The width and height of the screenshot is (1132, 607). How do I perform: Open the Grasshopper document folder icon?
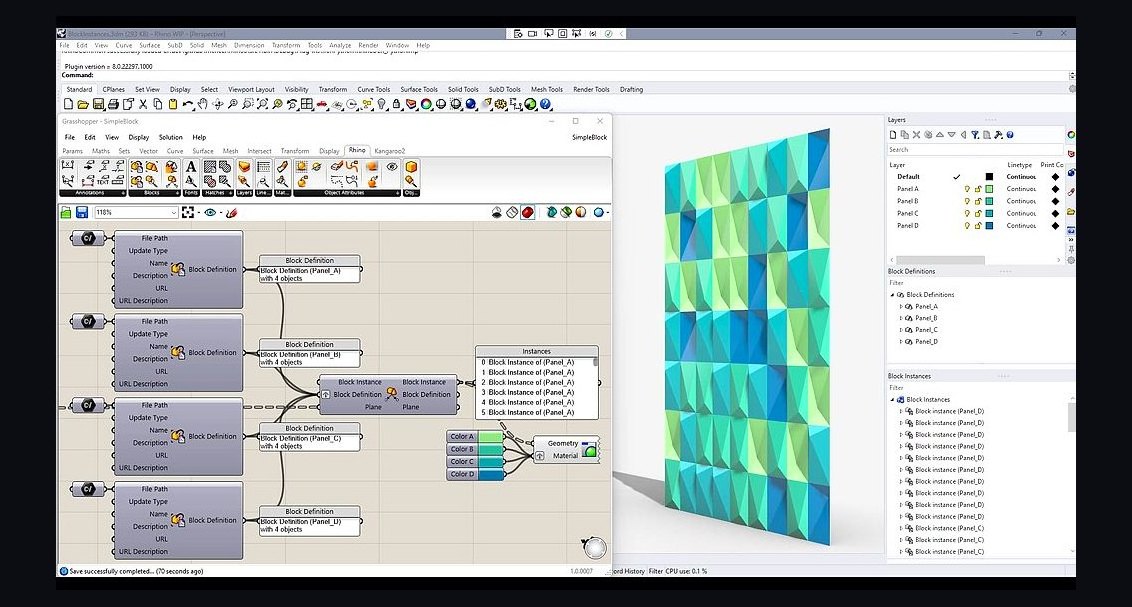point(66,212)
